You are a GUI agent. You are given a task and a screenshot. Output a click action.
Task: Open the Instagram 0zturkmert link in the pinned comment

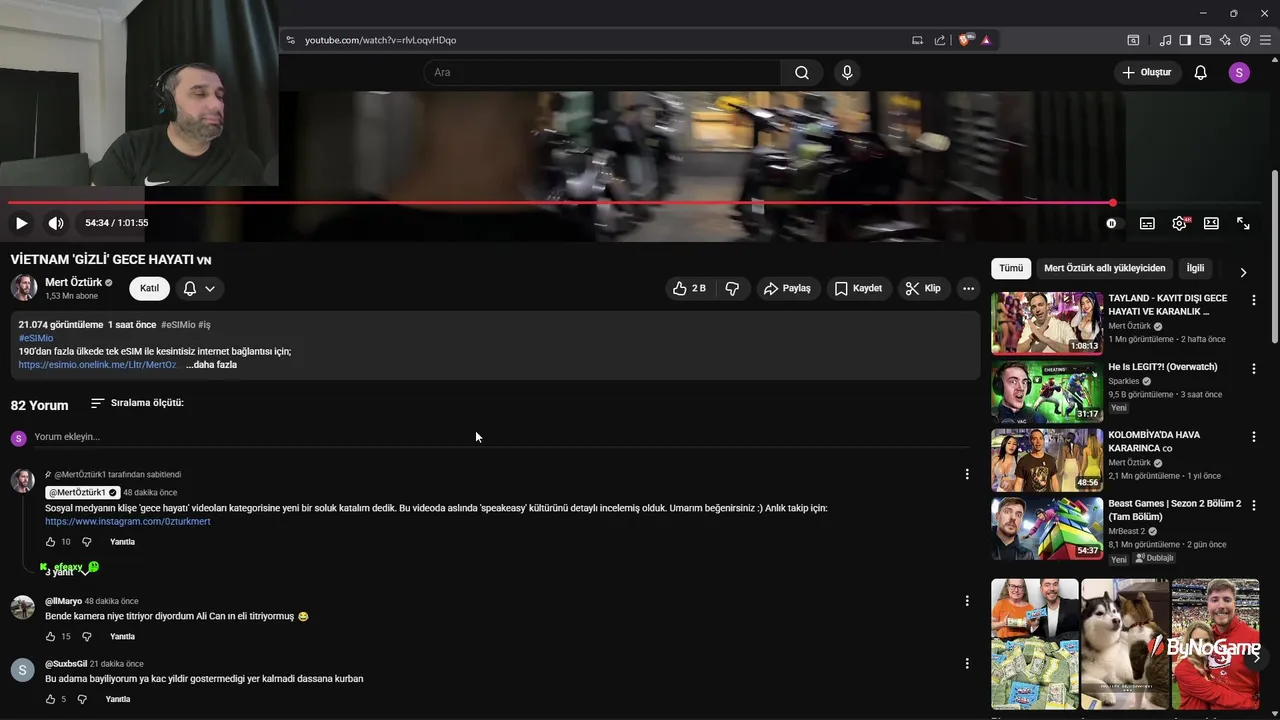[x=128, y=522]
